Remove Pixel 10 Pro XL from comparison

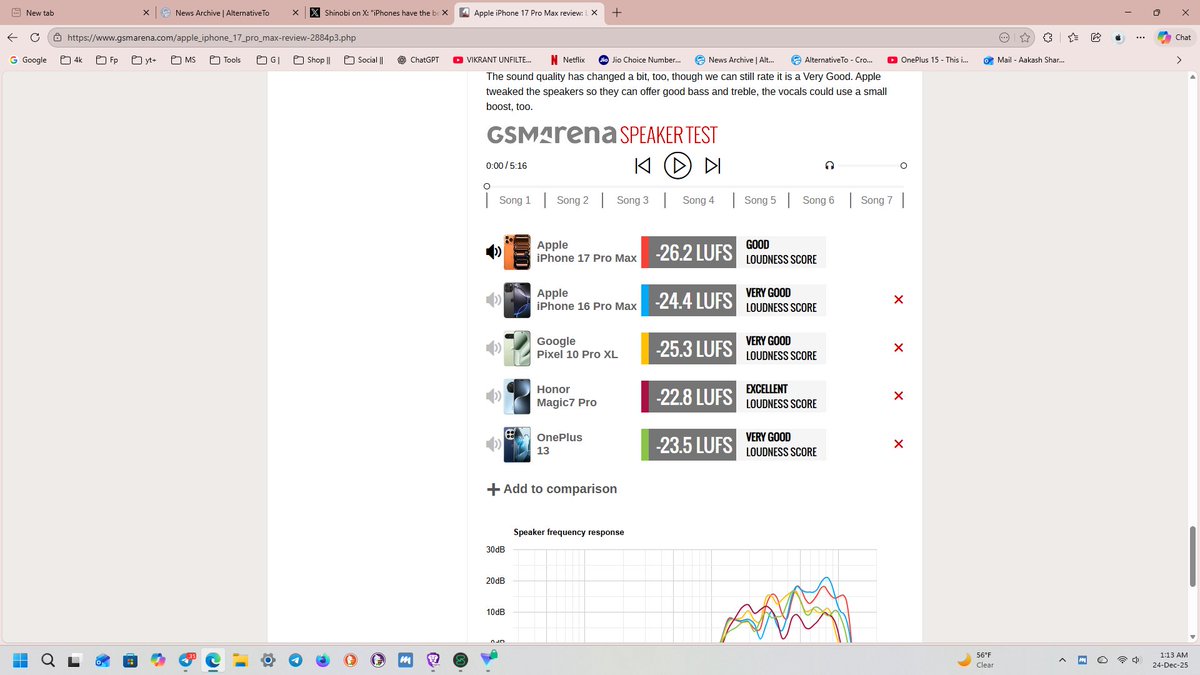click(x=898, y=348)
